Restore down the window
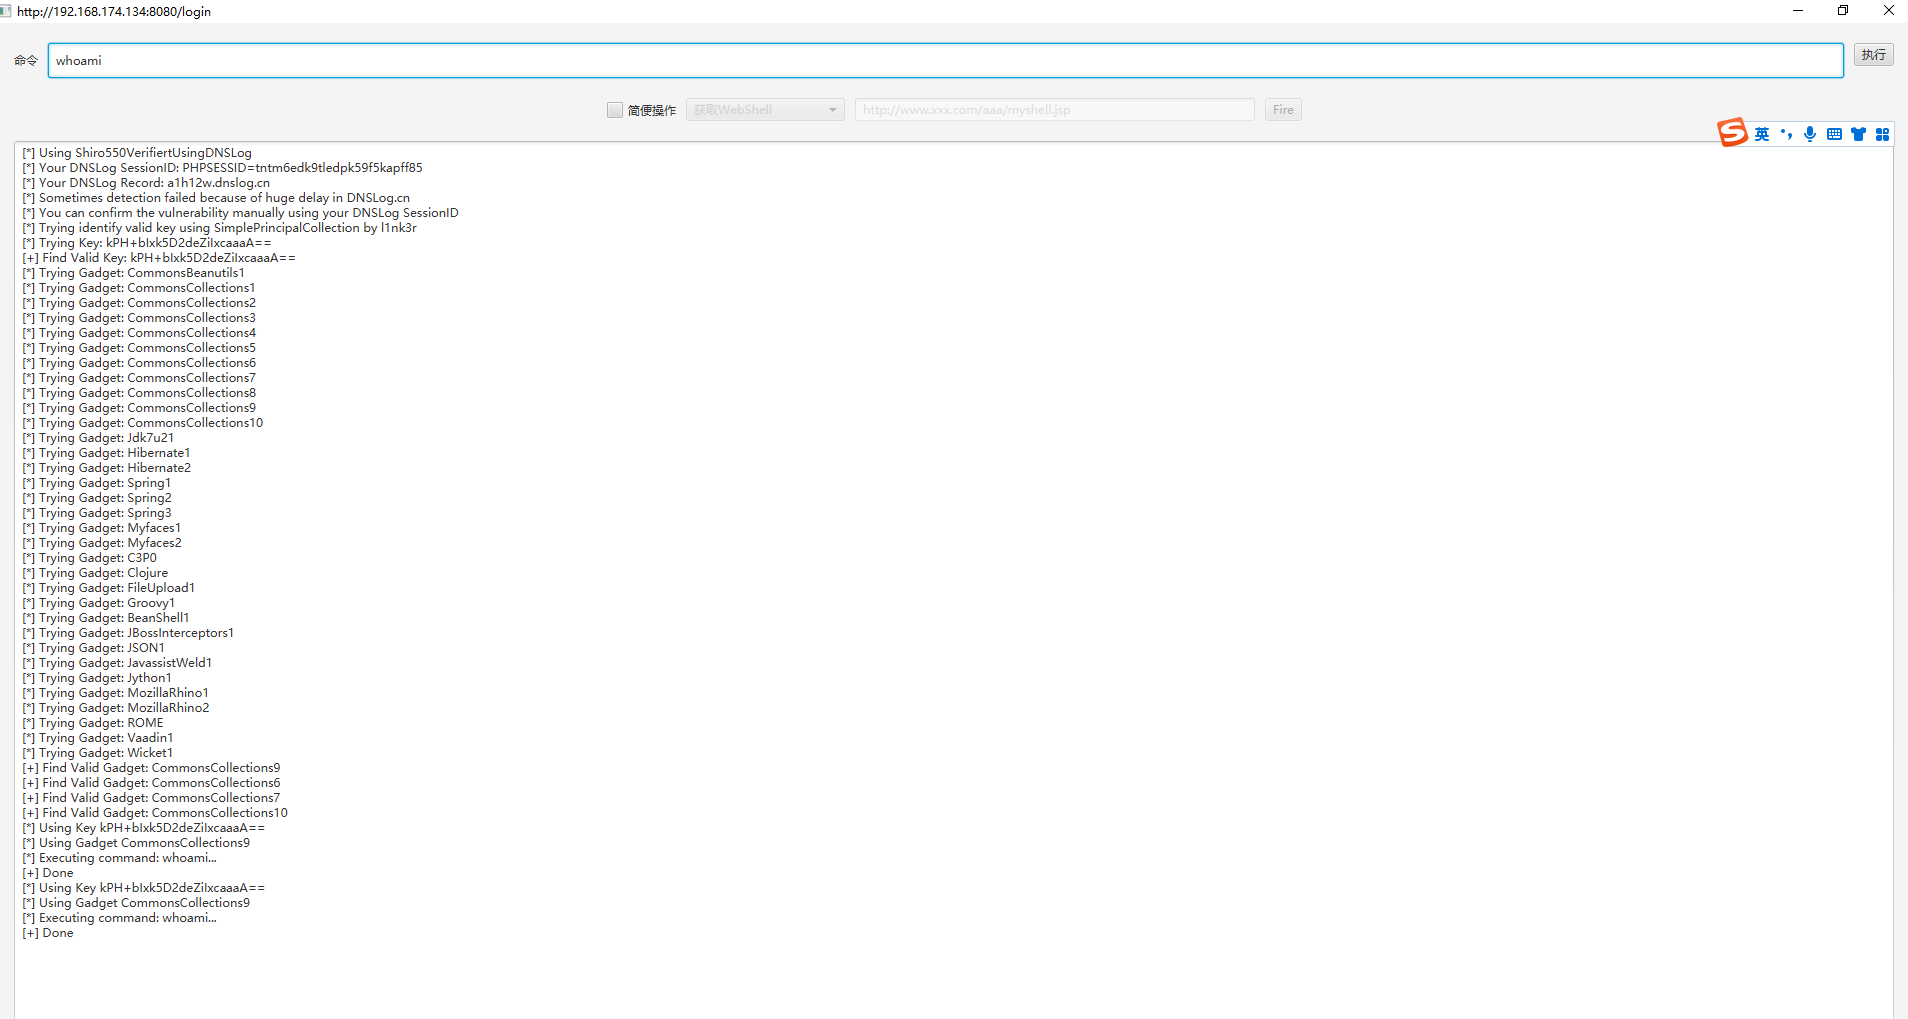The image size is (1908, 1019). pos(1843,11)
